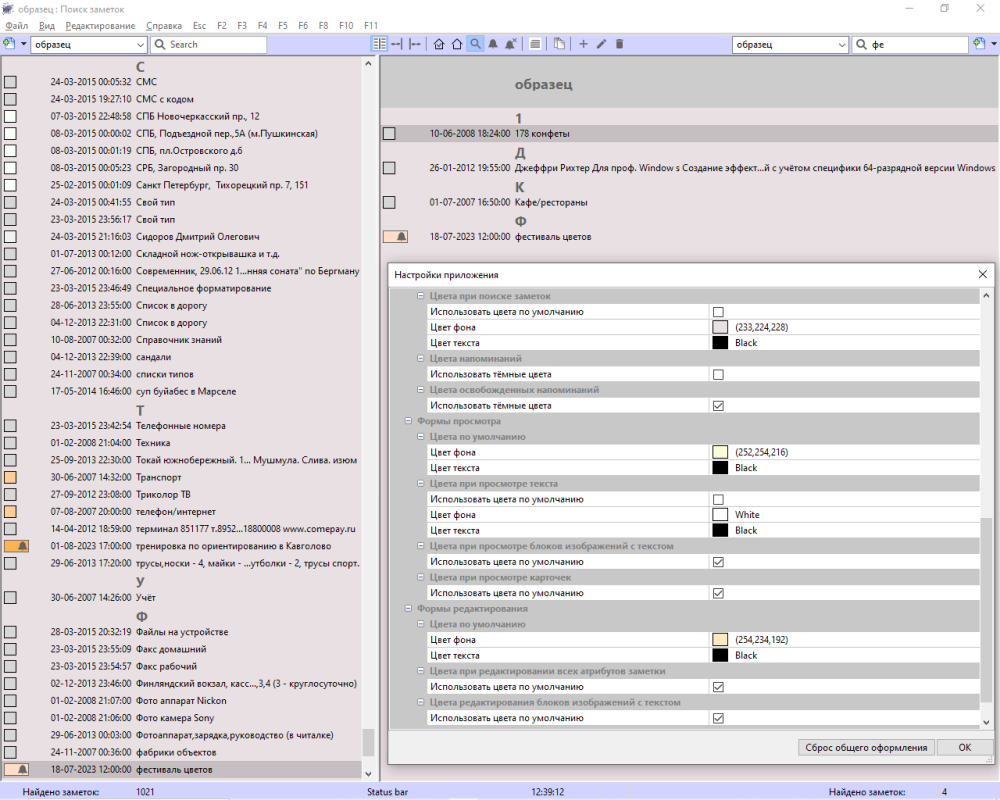Collapse the Формы просмотра section
The width and height of the screenshot is (1000, 800).
coord(409,422)
